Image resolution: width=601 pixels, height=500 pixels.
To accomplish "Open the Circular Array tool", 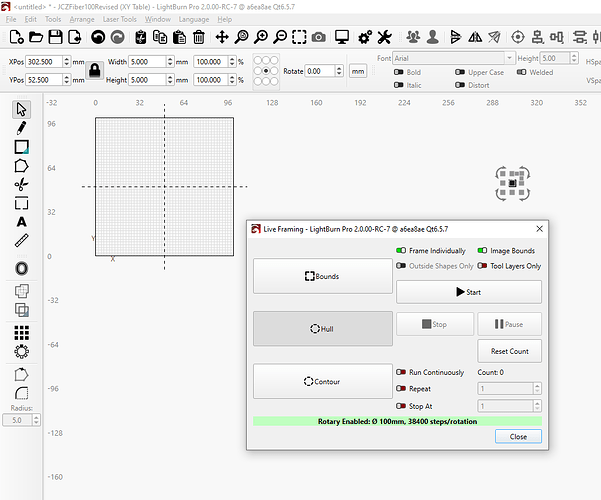I will [21, 351].
